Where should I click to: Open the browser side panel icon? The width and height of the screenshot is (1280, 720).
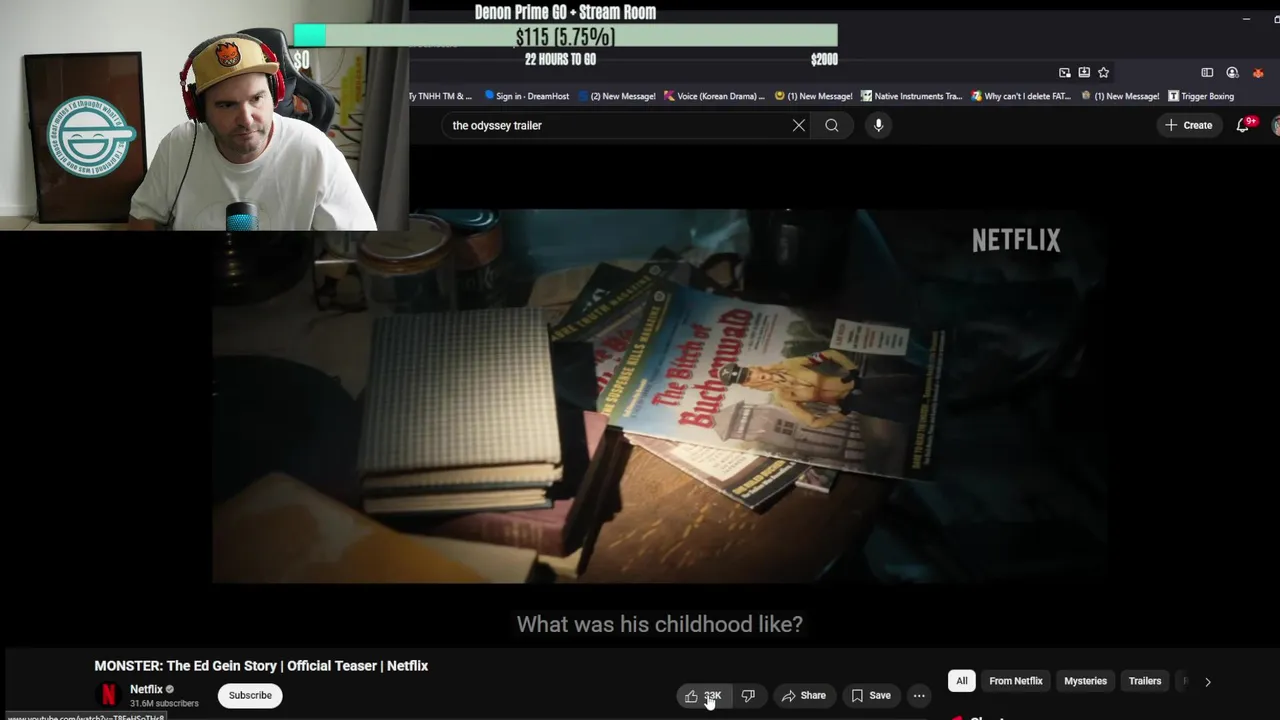click(1207, 72)
